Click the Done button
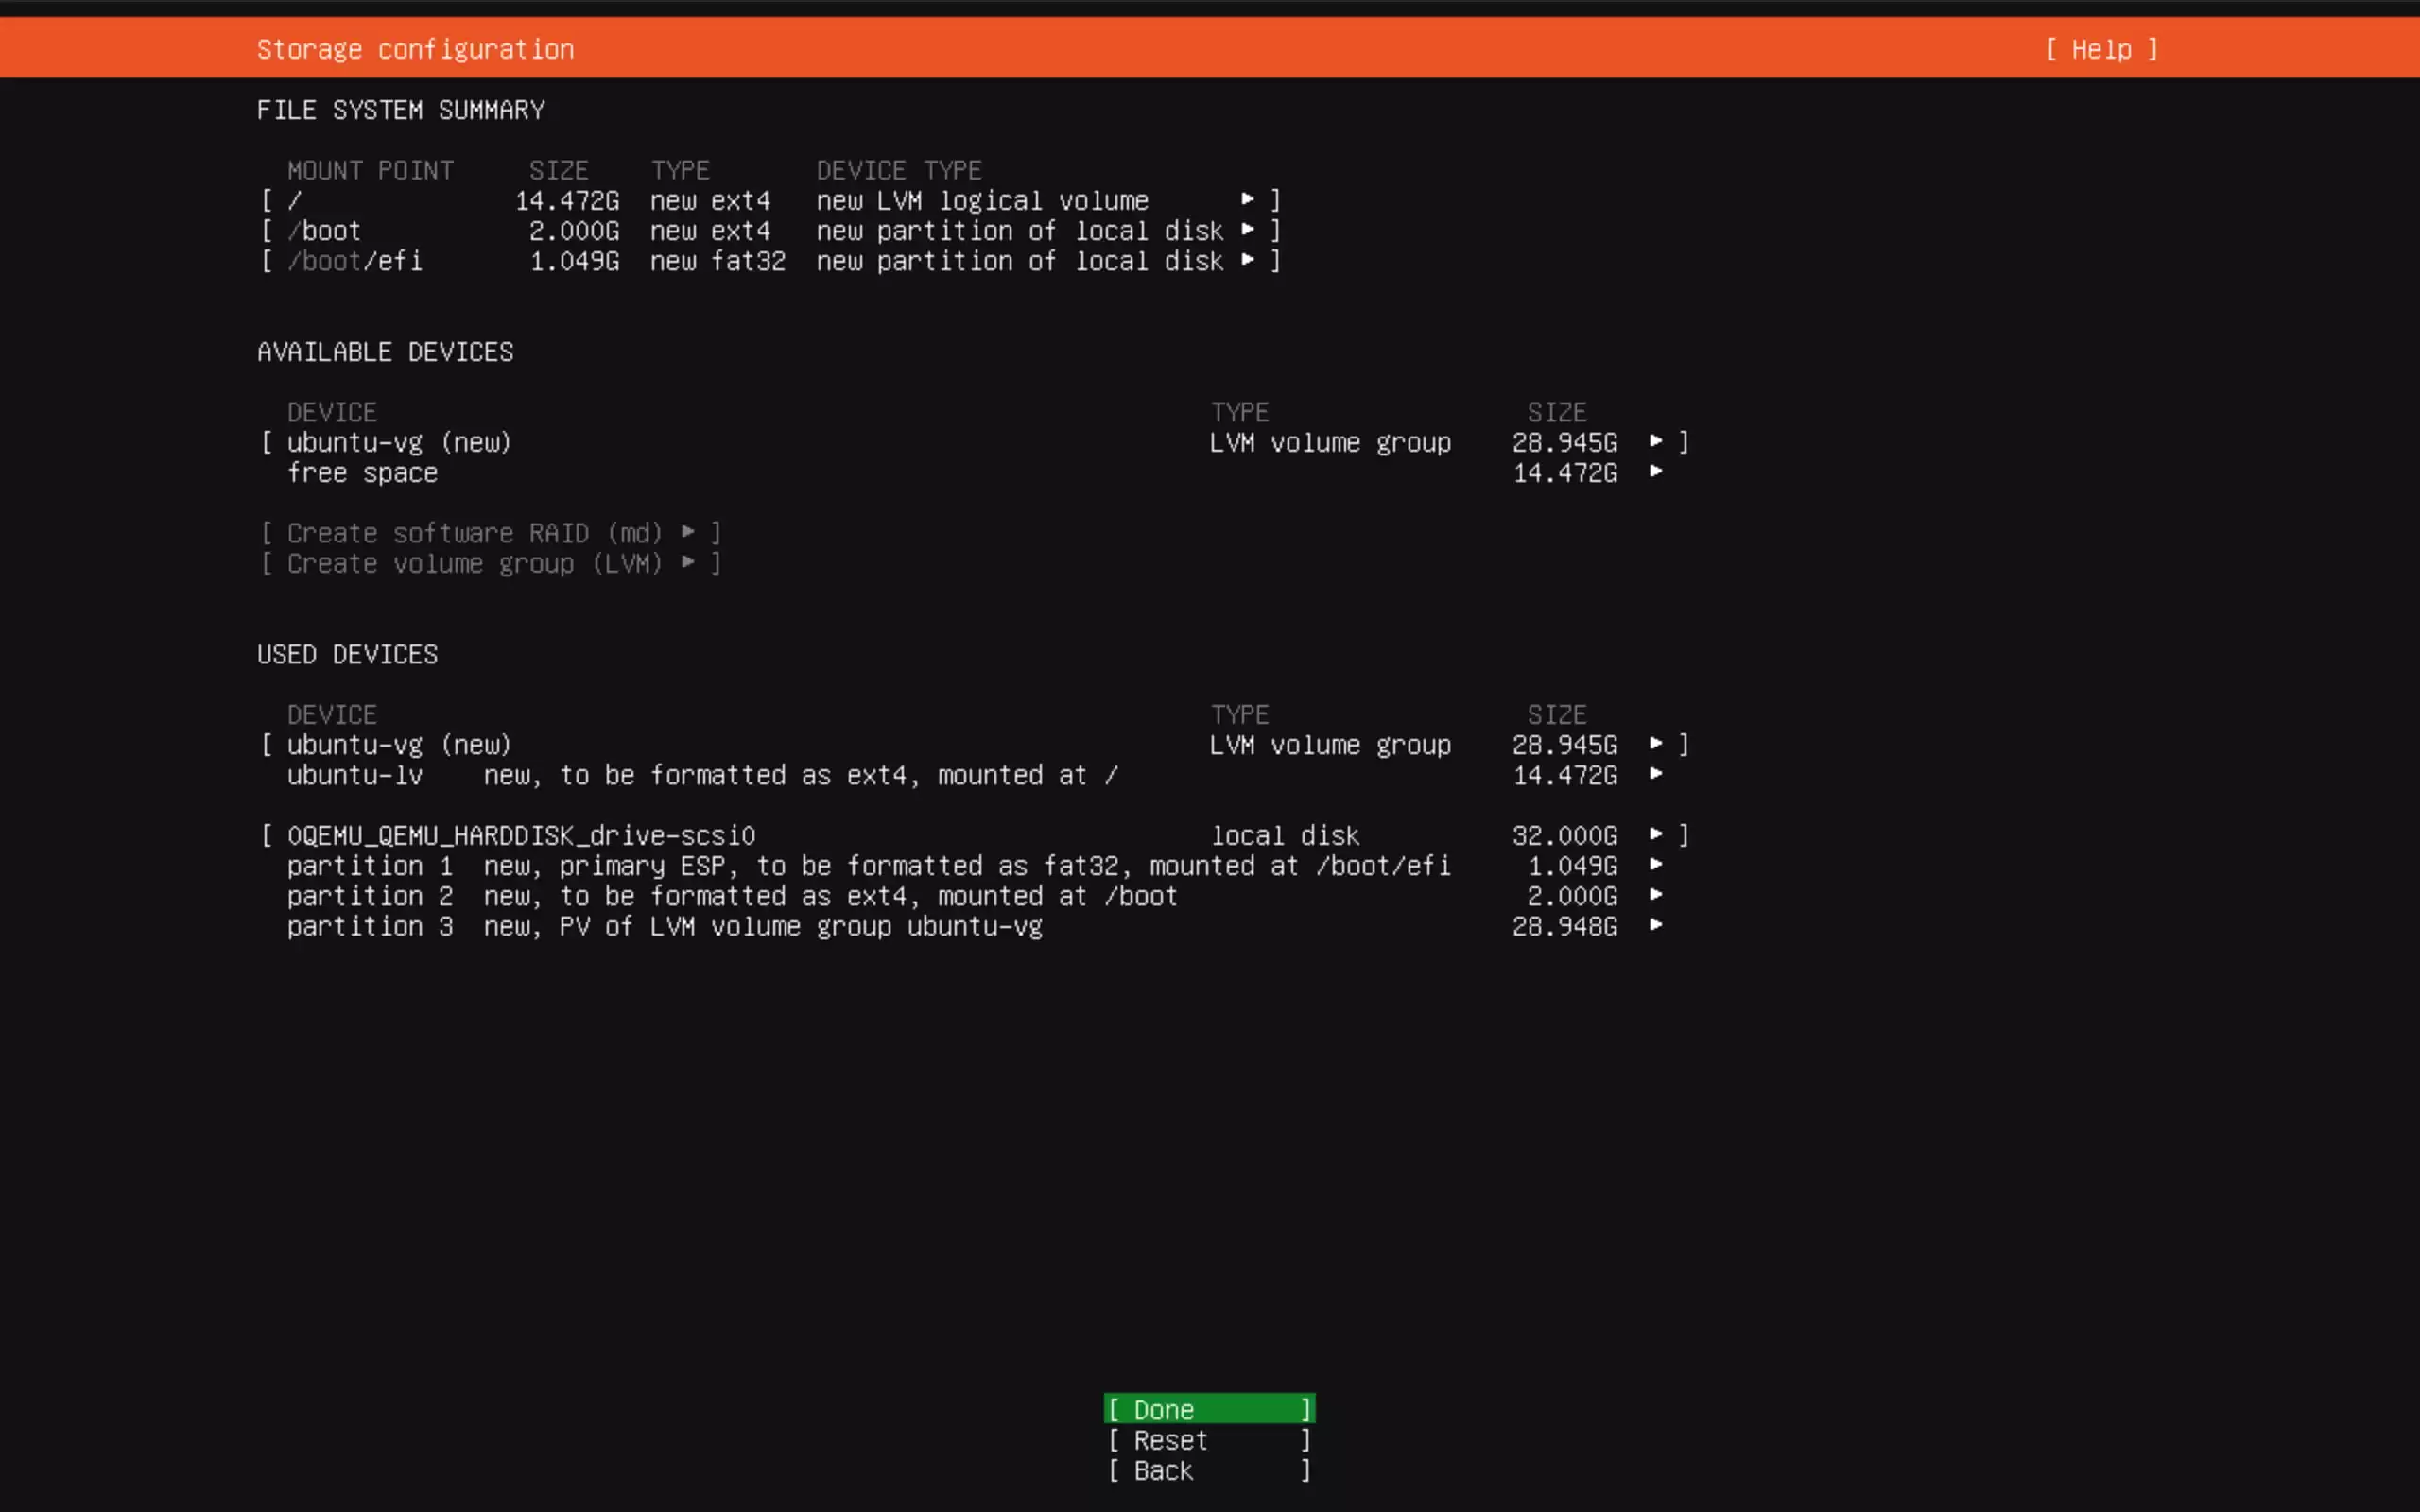The image size is (2420, 1512). 1207,1409
